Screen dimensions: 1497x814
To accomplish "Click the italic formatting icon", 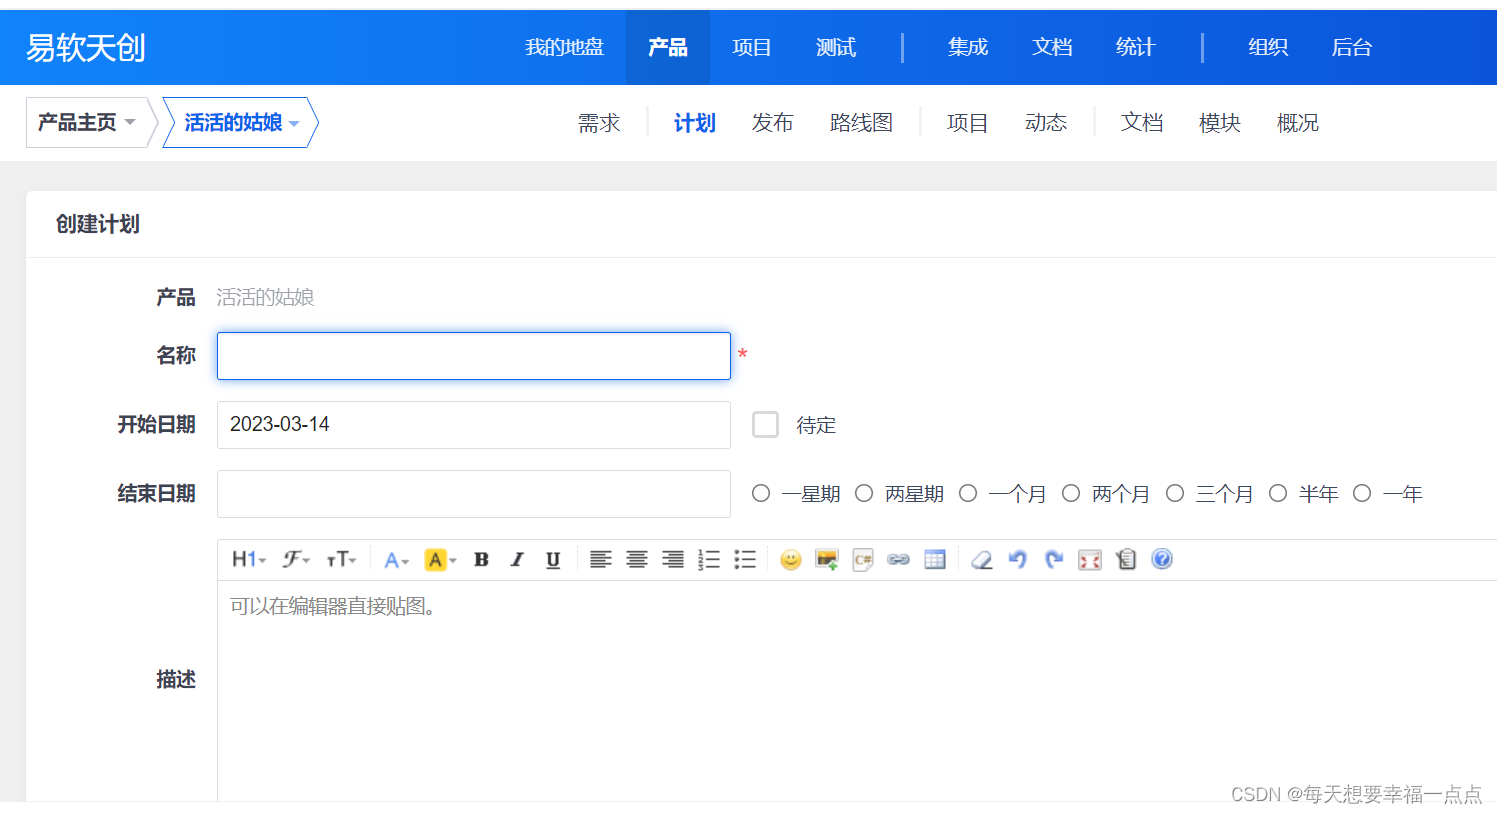I will pos(517,560).
